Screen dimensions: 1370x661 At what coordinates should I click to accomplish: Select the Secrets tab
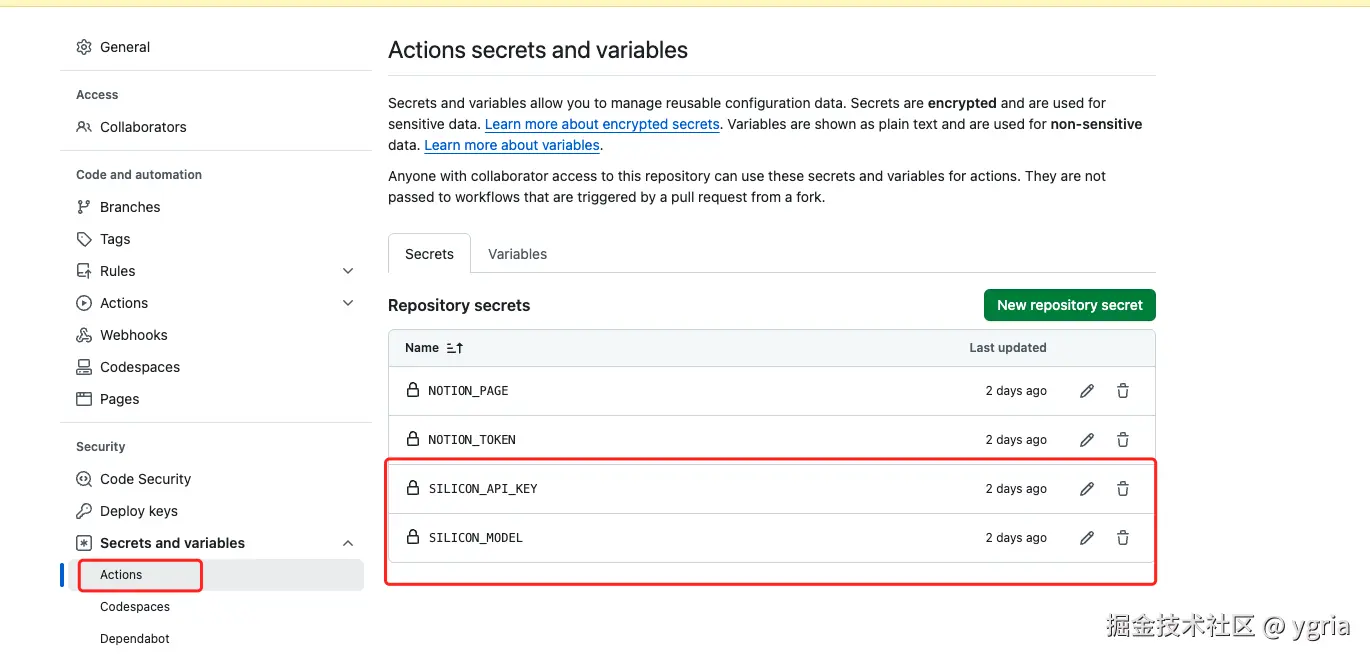point(429,254)
